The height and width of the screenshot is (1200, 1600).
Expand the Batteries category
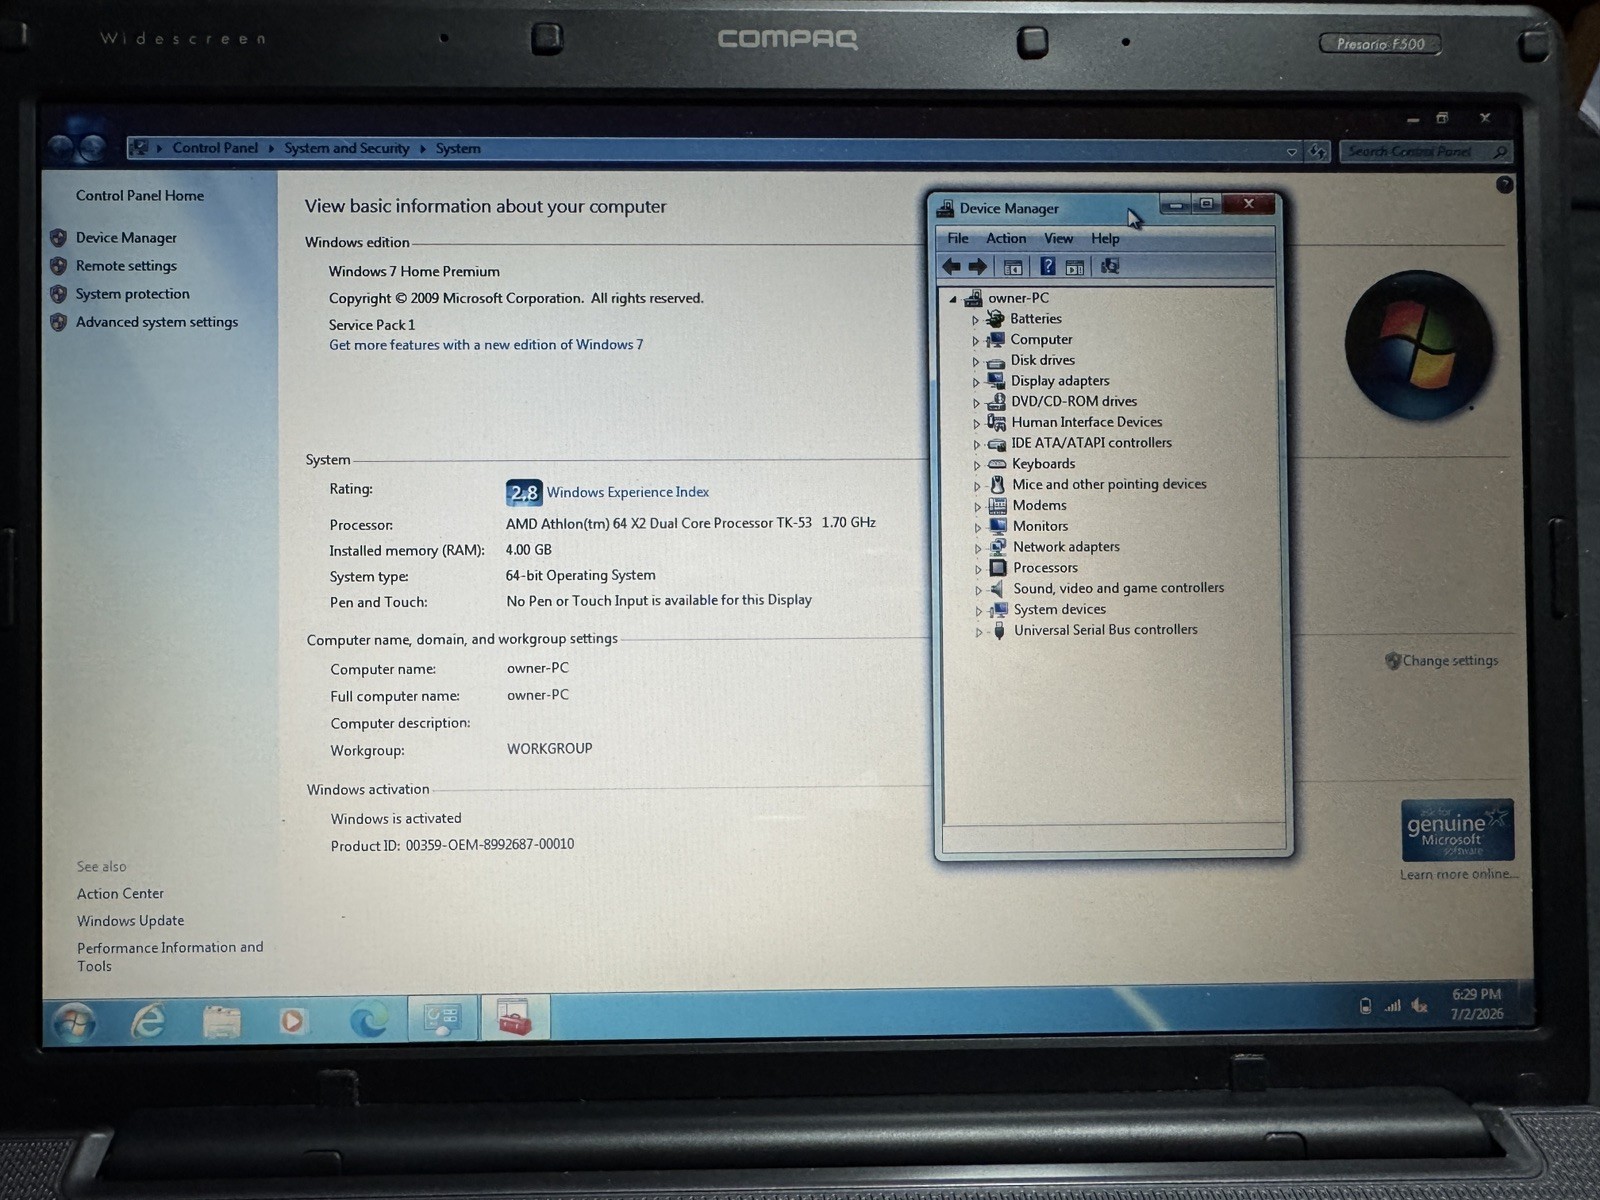coord(976,320)
